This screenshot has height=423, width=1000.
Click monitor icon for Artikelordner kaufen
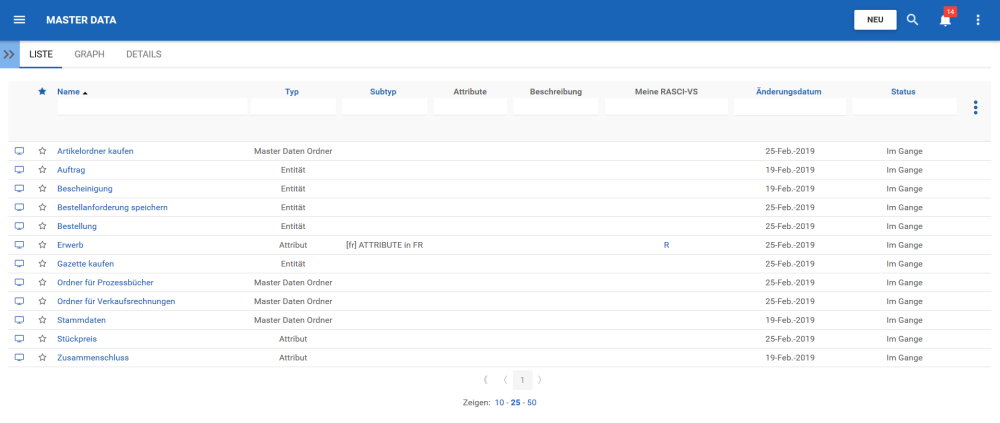click(19, 151)
